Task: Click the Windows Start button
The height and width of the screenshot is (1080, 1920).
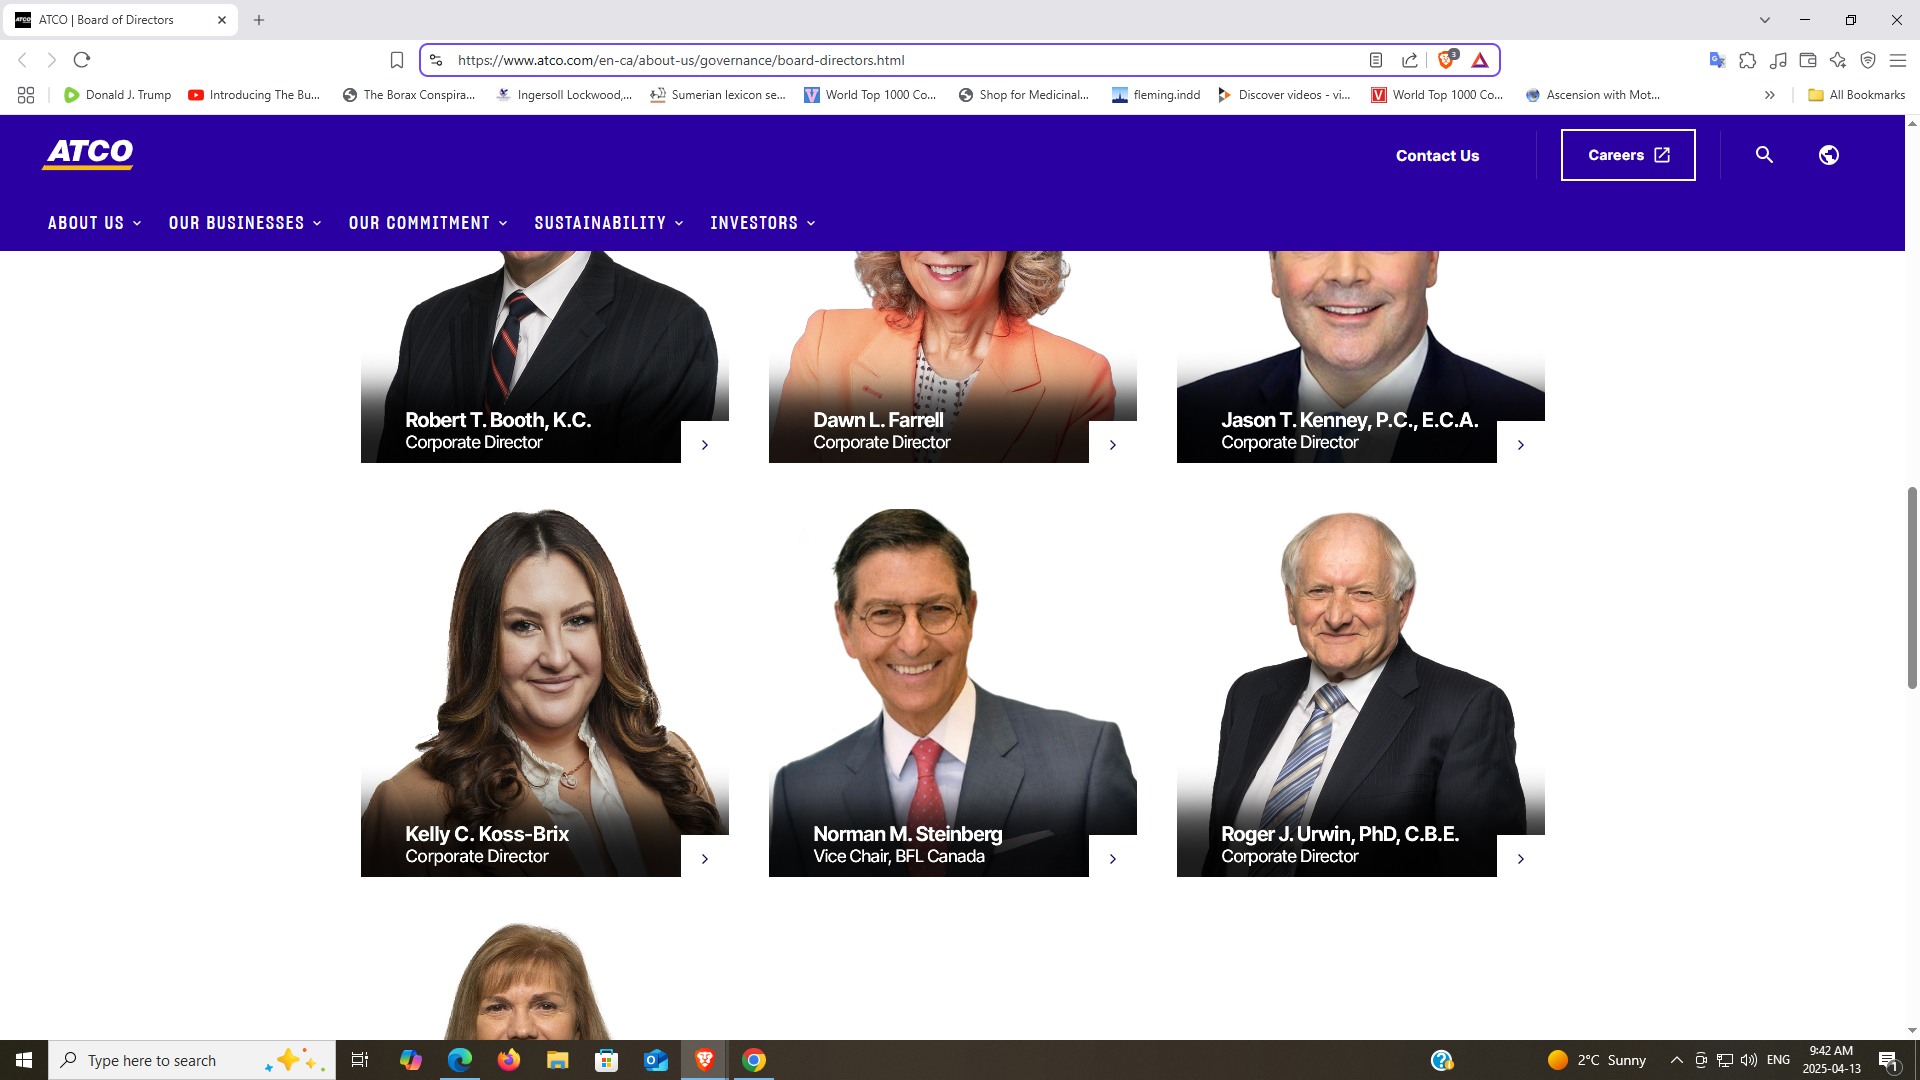Action: pyautogui.click(x=24, y=1060)
